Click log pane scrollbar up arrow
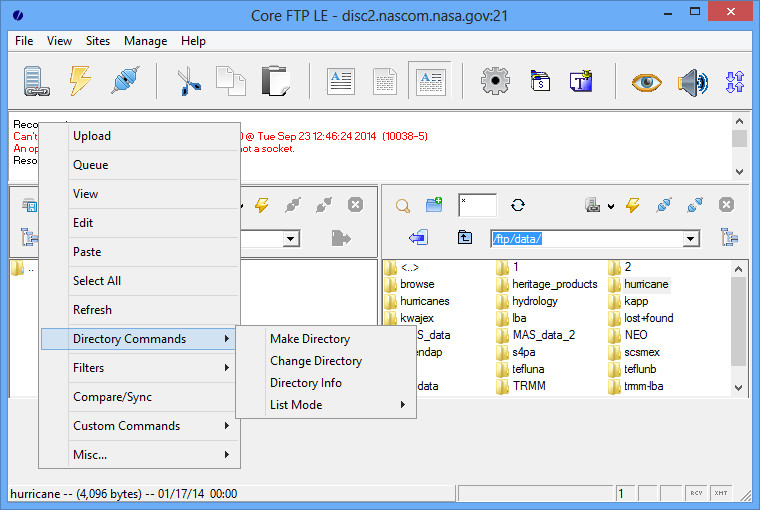Image resolution: width=760 pixels, height=510 pixels. click(x=740, y=121)
